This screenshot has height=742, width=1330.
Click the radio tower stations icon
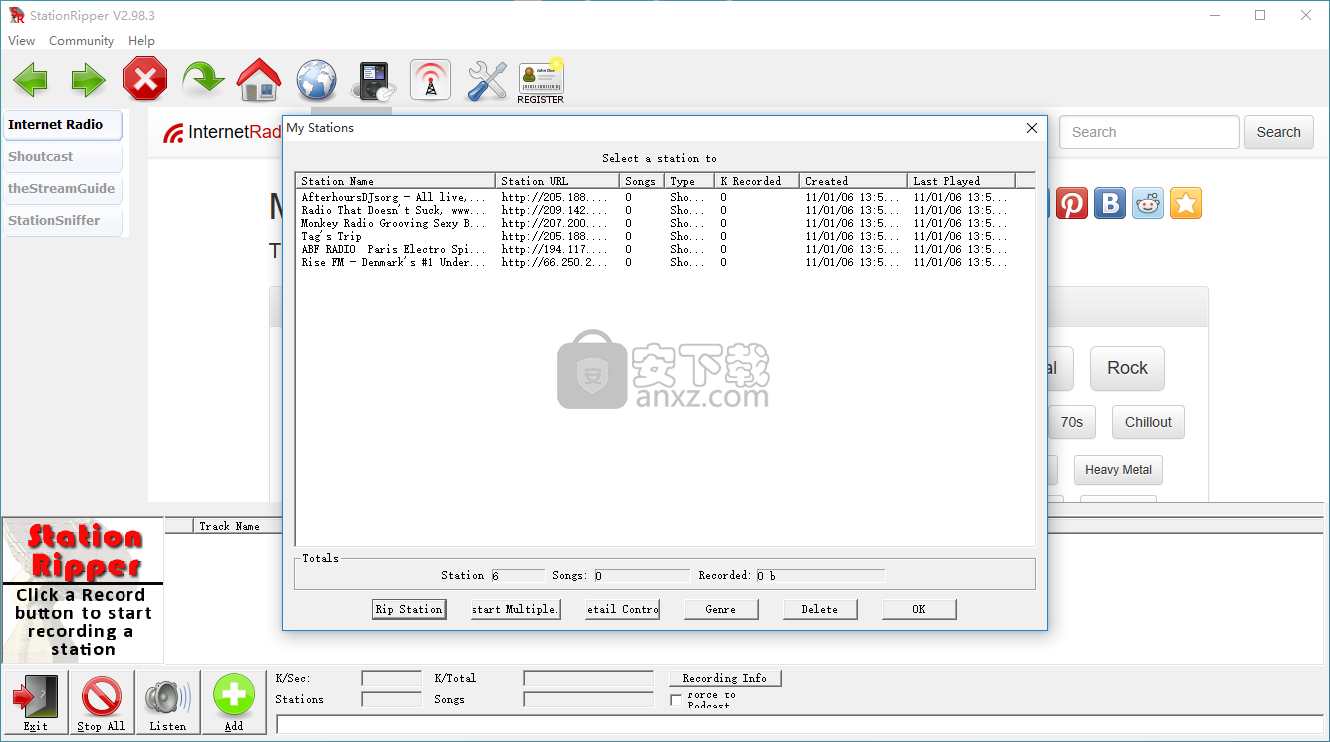point(431,80)
